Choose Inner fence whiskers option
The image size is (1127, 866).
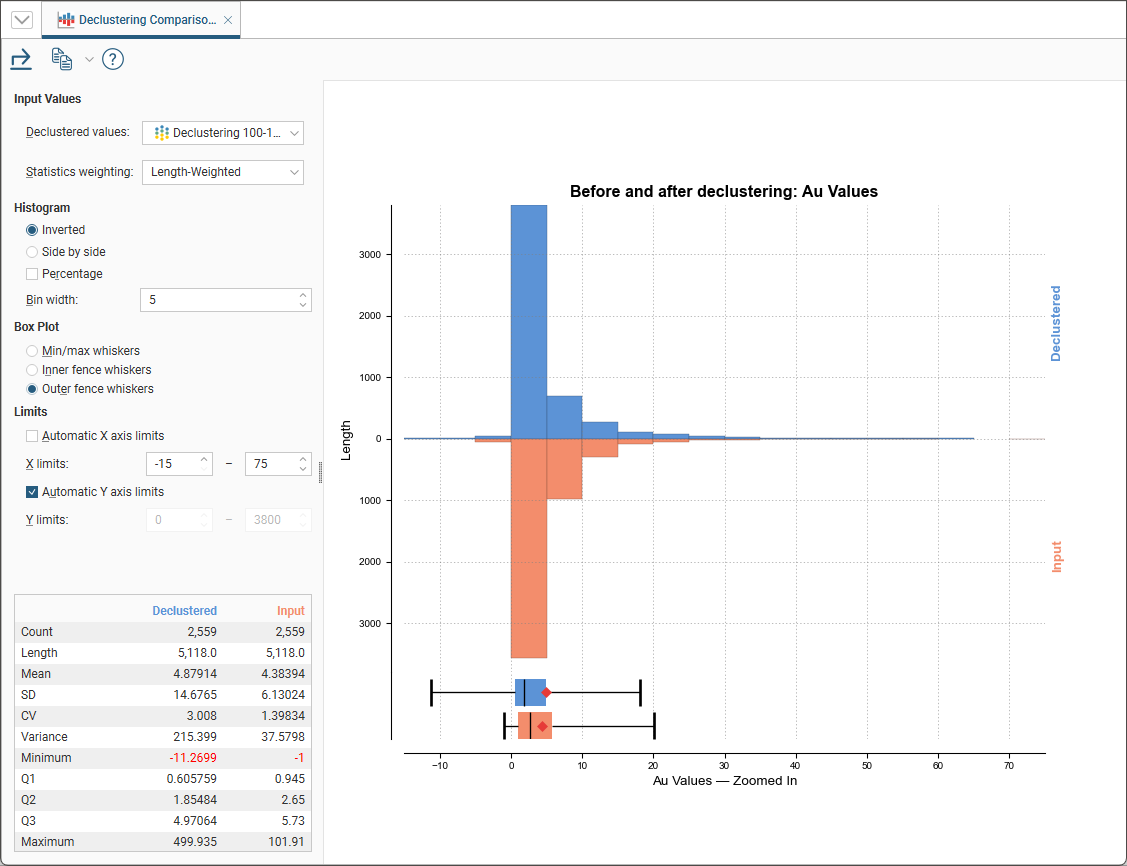[x=33, y=370]
